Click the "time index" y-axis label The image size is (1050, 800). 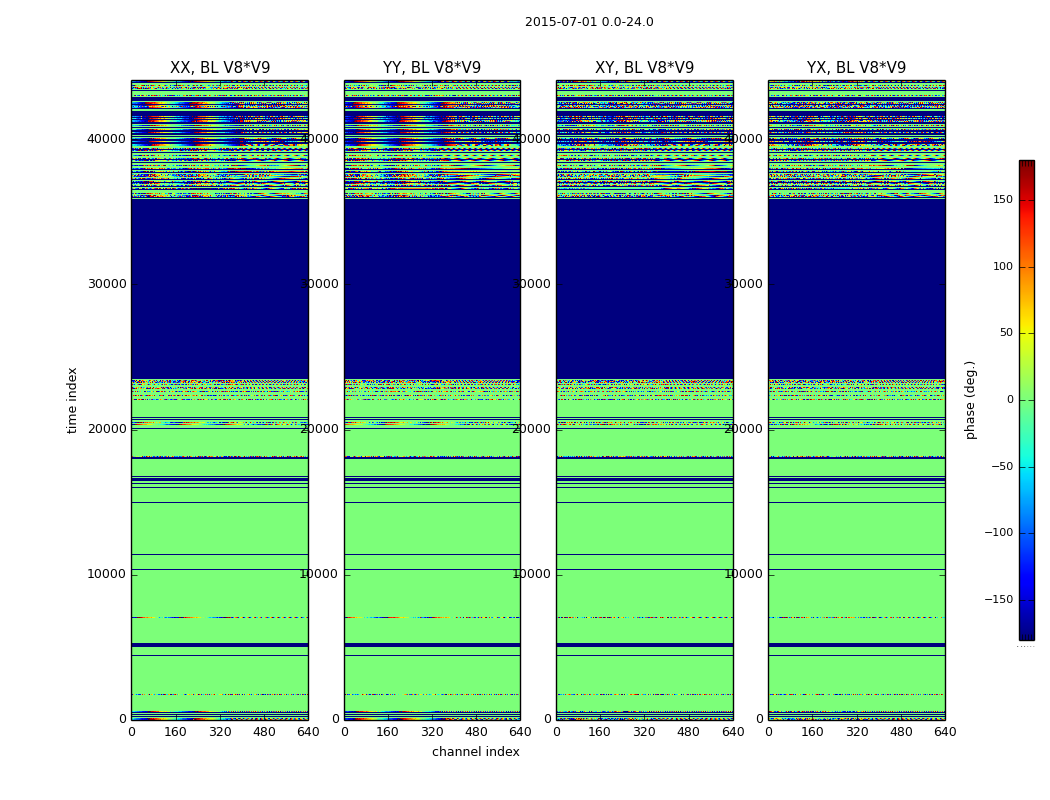tap(72, 400)
